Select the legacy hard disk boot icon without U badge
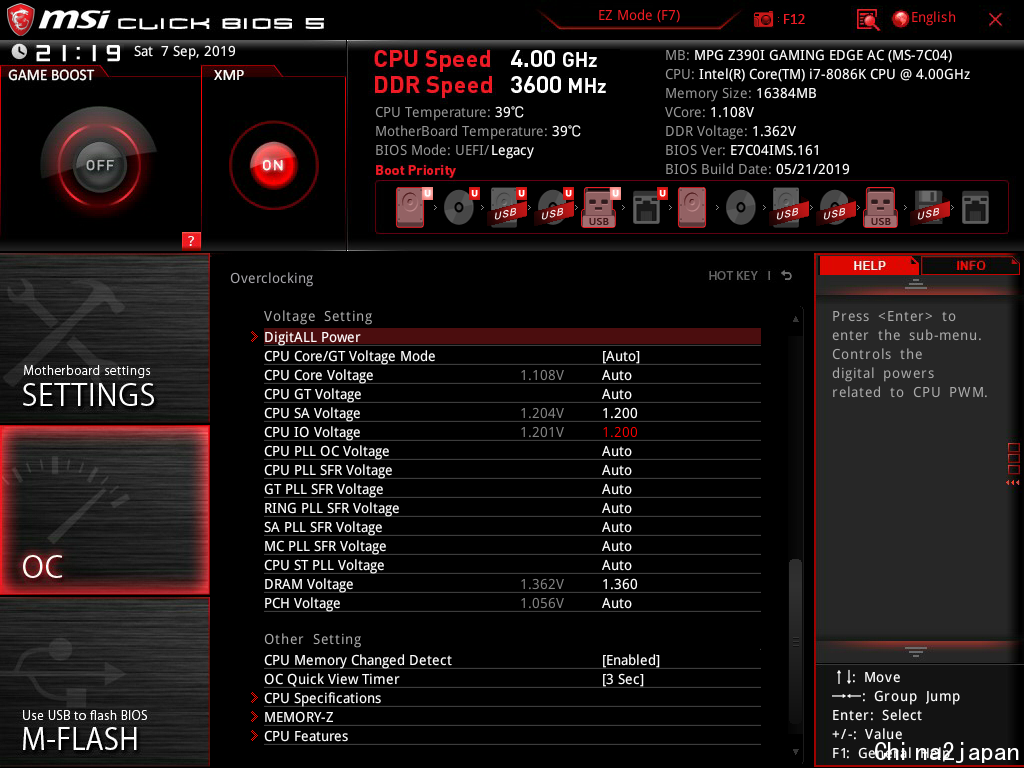Screen dimensions: 1024x768 pyautogui.click(x=692, y=207)
